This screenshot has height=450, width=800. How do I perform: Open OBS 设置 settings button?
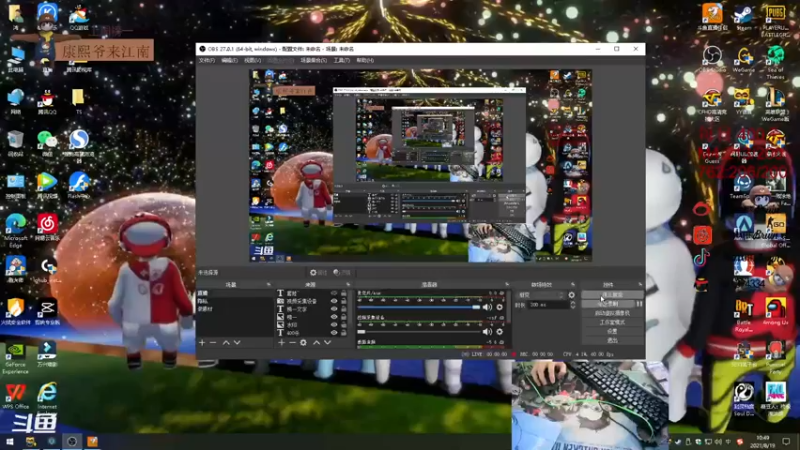click(612, 331)
